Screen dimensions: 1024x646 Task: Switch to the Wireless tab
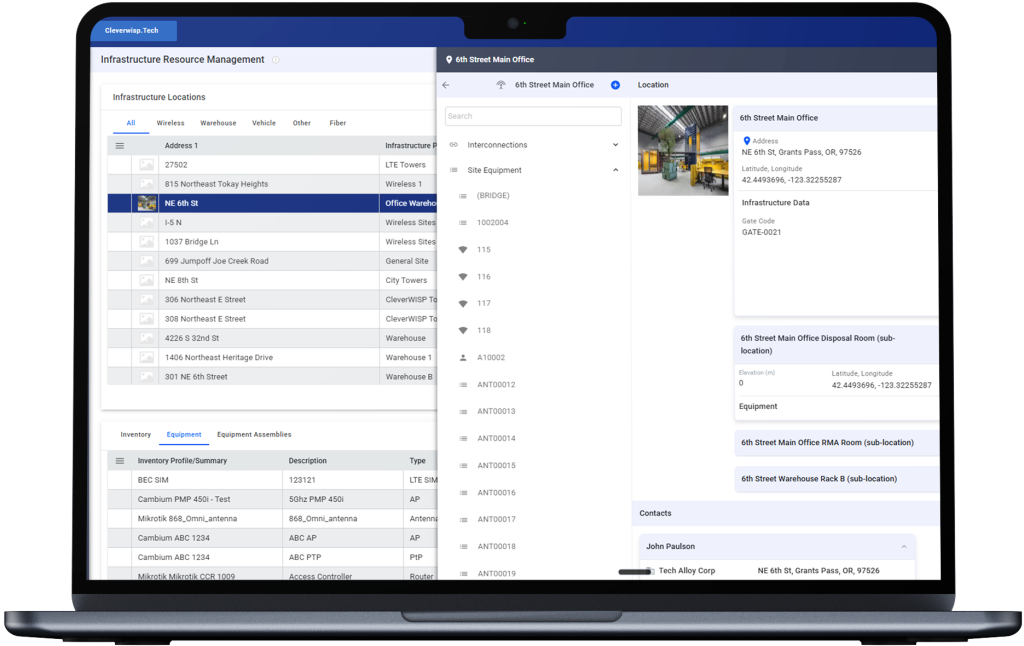point(170,123)
